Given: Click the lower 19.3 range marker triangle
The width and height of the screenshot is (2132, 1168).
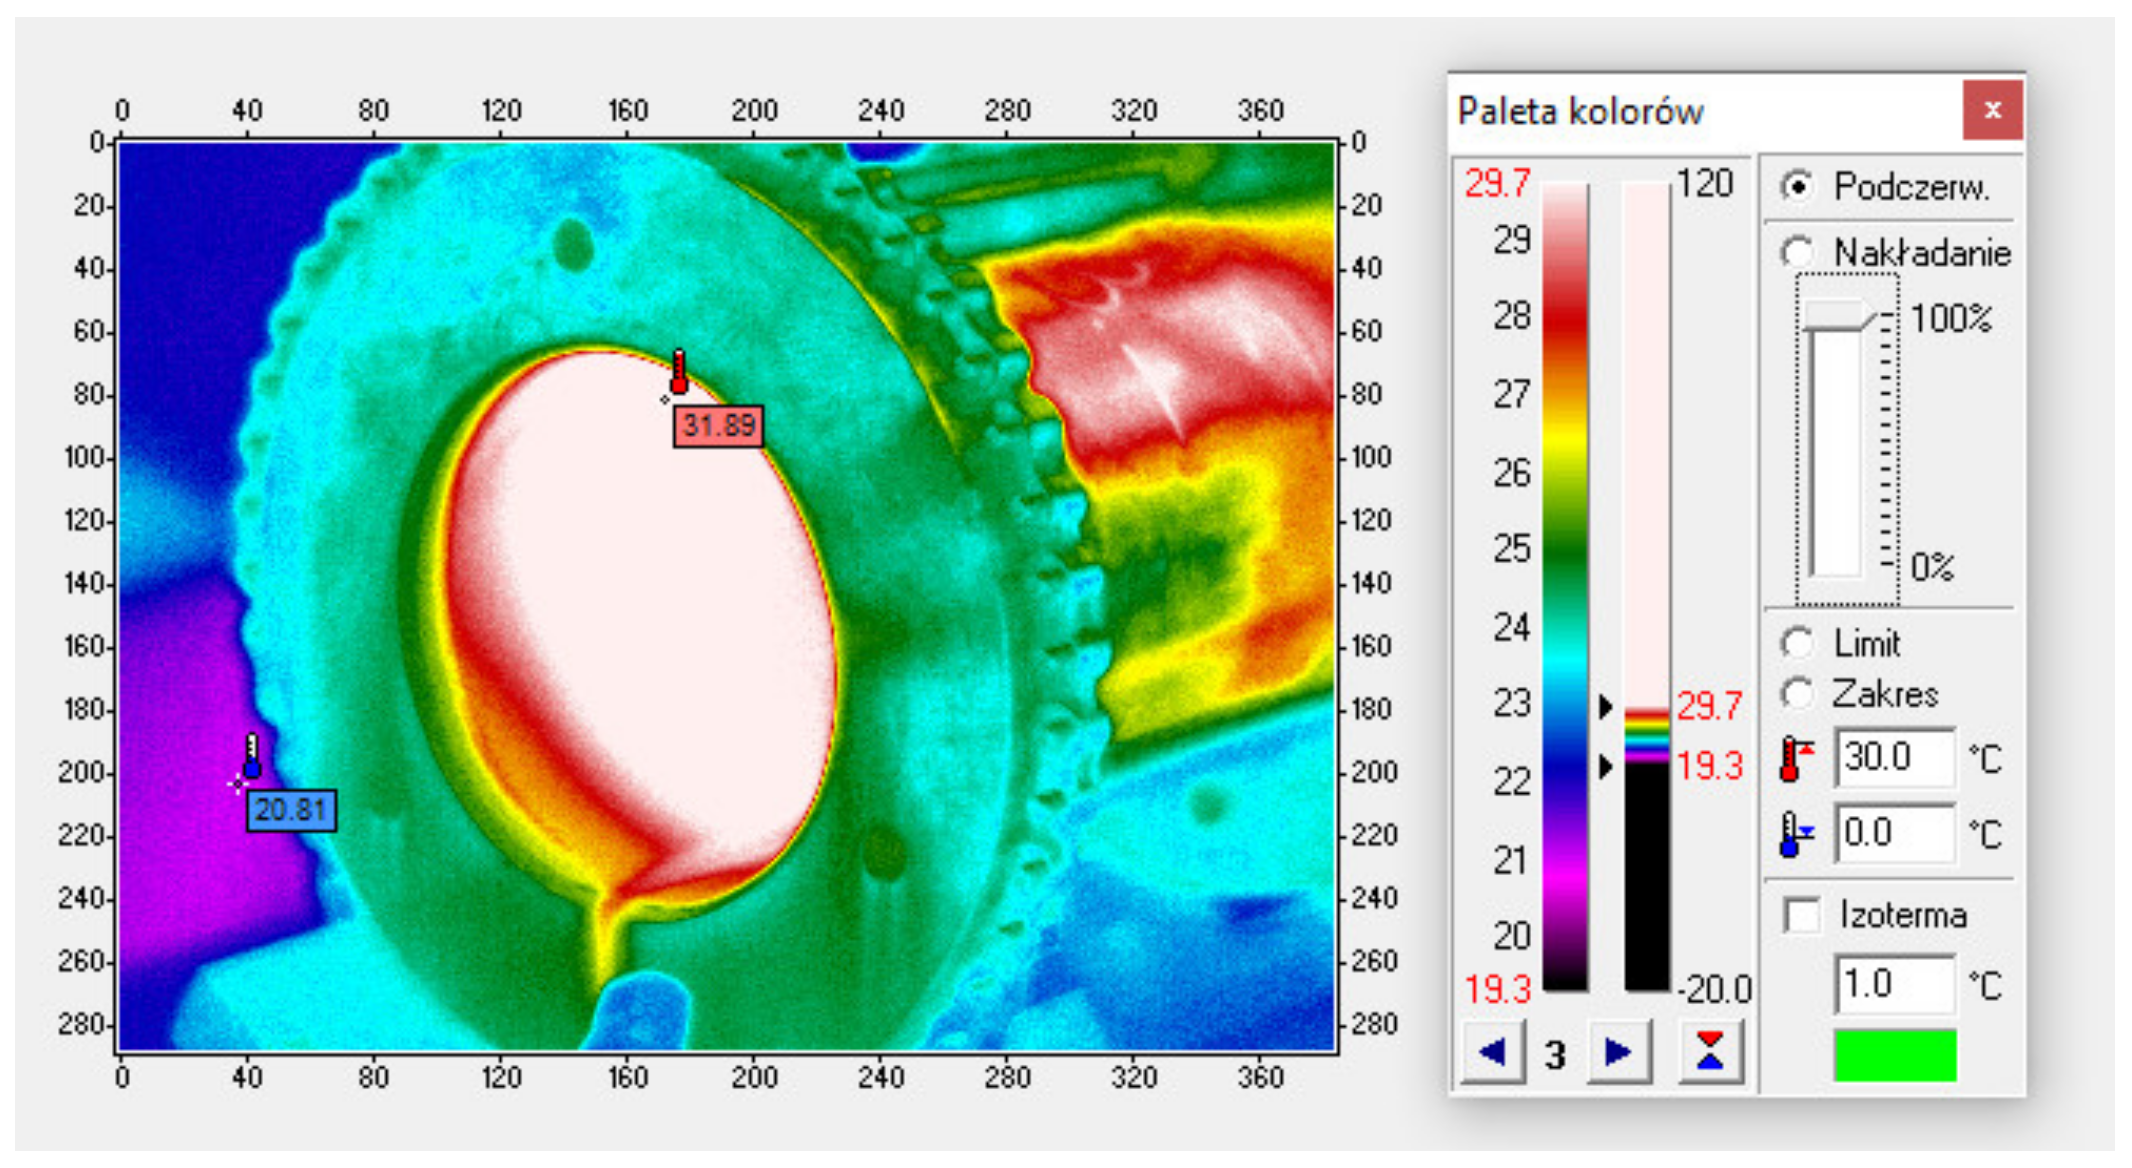Looking at the screenshot, I should tap(1605, 767).
